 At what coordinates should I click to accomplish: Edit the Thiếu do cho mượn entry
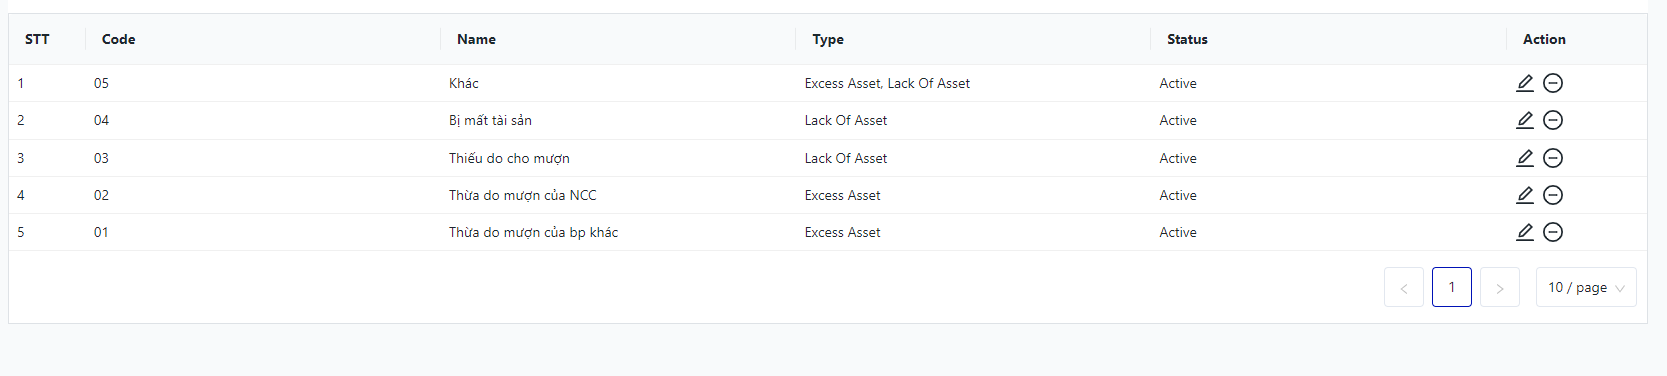[1525, 158]
